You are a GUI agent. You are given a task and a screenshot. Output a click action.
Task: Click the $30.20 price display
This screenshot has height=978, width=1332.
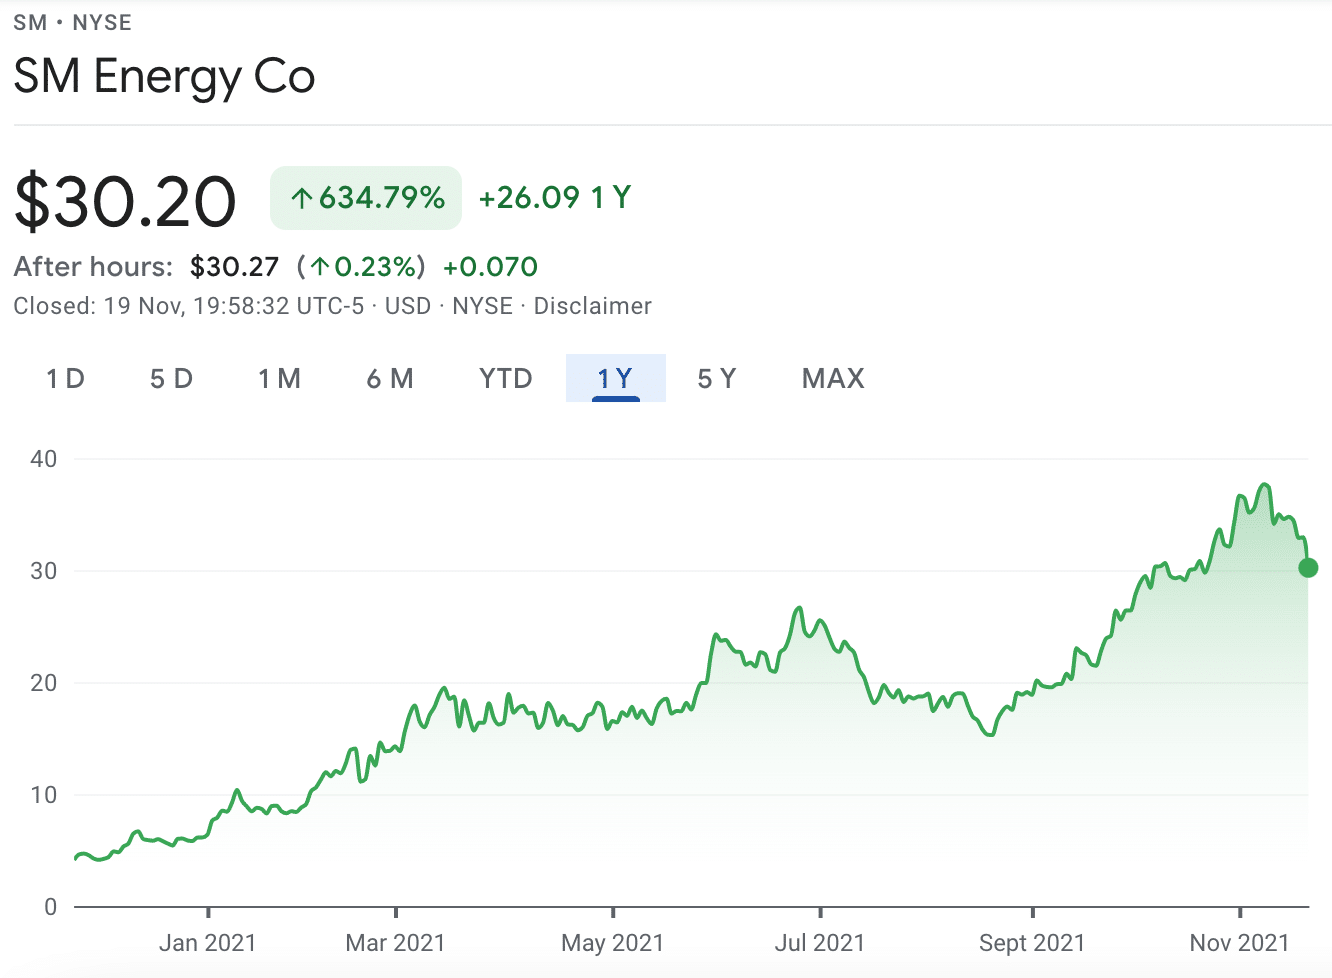click(x=124, y=199)
